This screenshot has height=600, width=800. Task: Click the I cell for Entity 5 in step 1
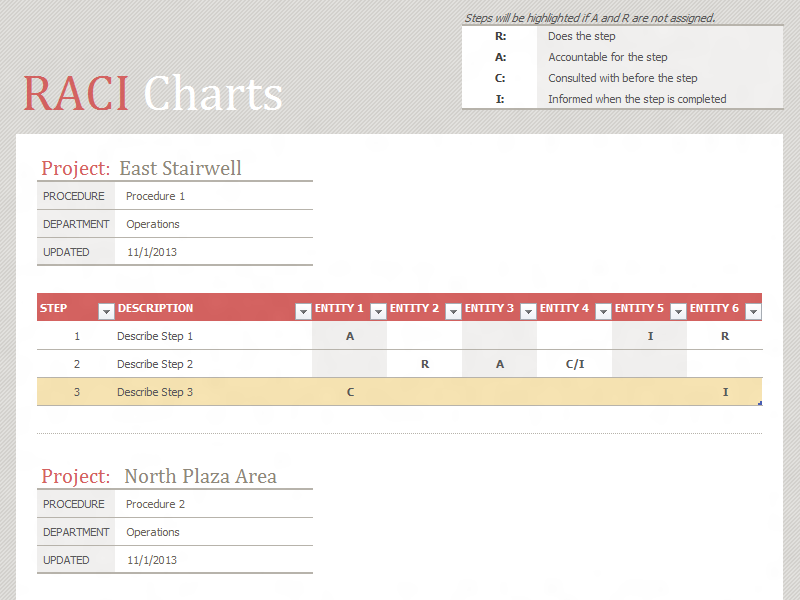click(x=650, y=336)
